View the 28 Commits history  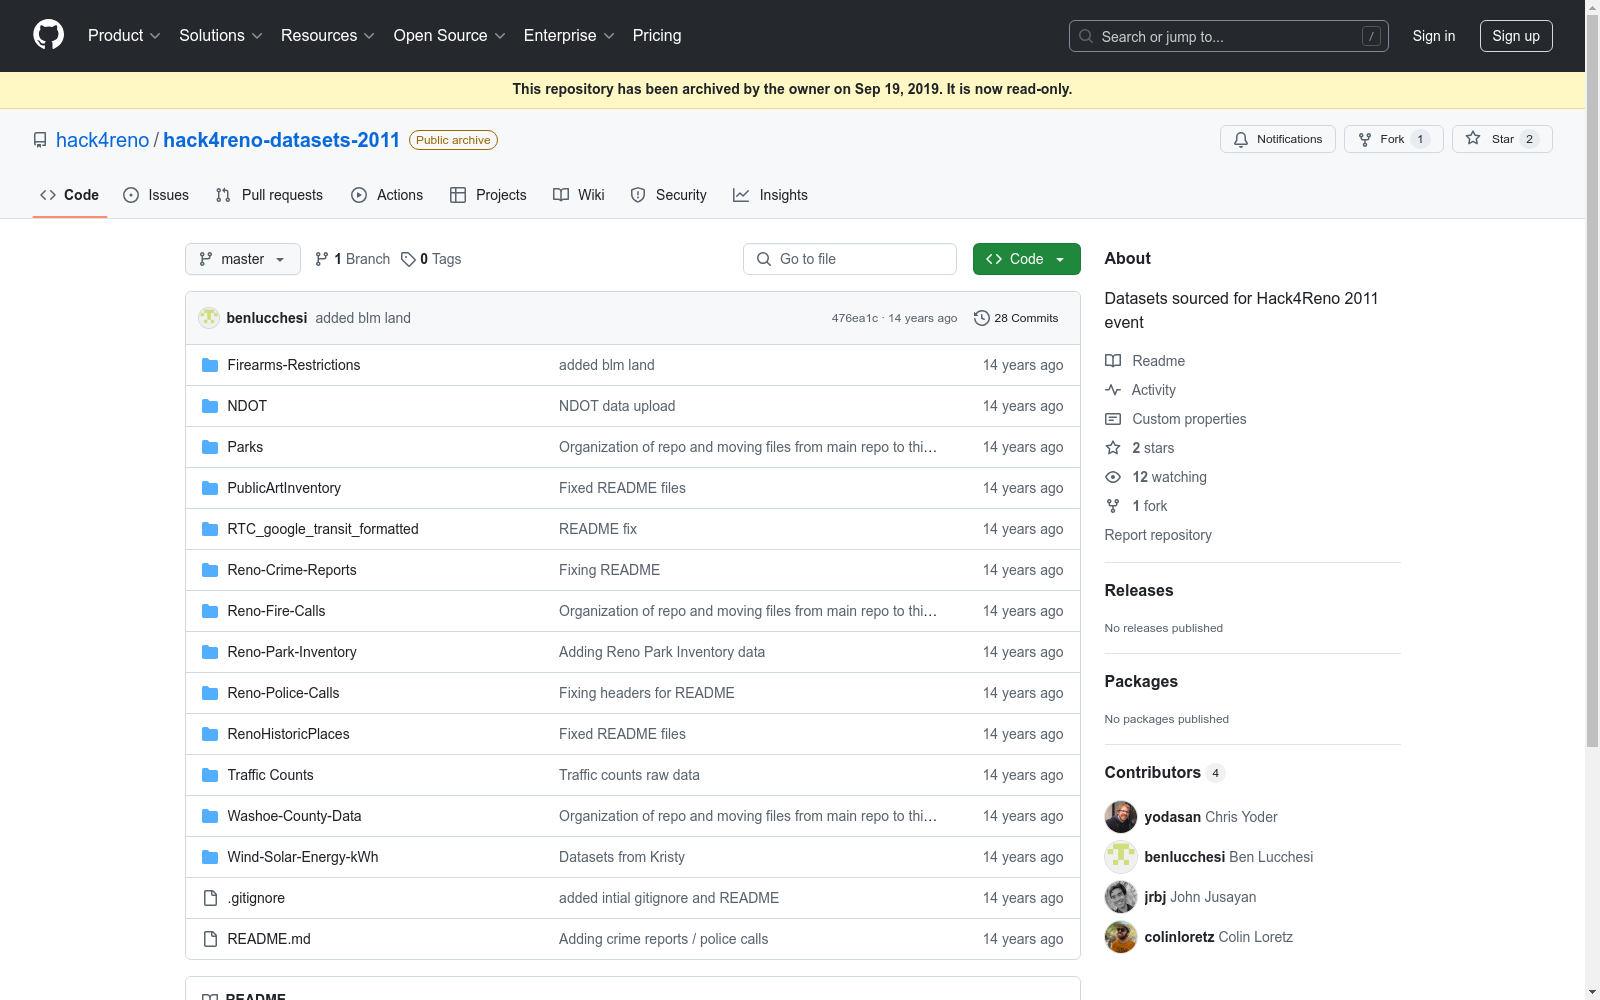[1016, 318]
